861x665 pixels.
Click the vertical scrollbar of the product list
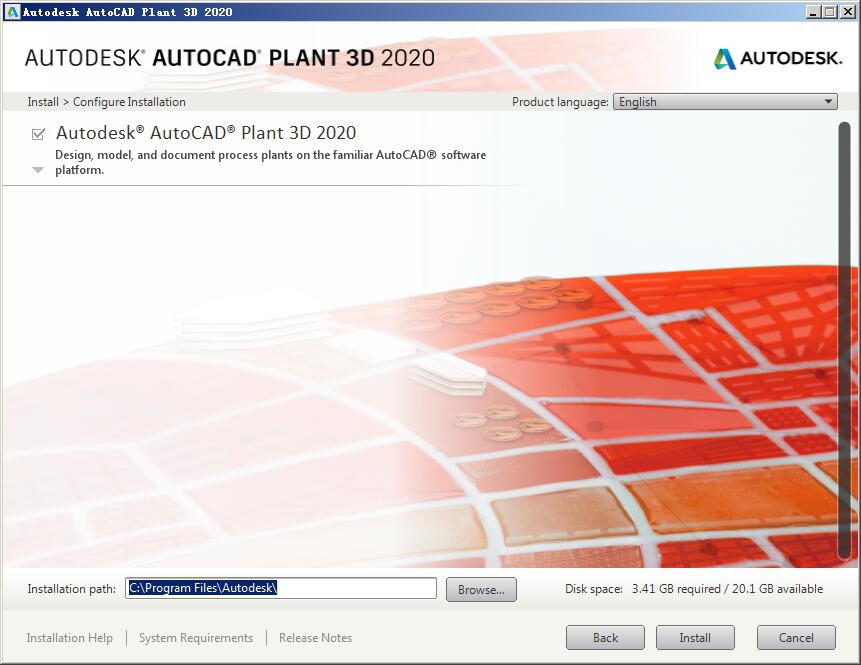coord(844,340)
